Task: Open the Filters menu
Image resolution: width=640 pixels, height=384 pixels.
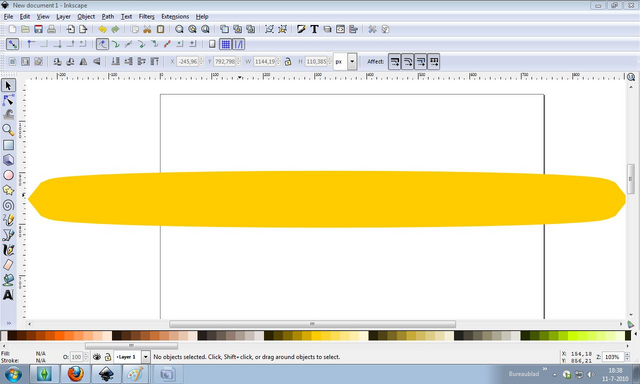Action: [x=147, y=17]
